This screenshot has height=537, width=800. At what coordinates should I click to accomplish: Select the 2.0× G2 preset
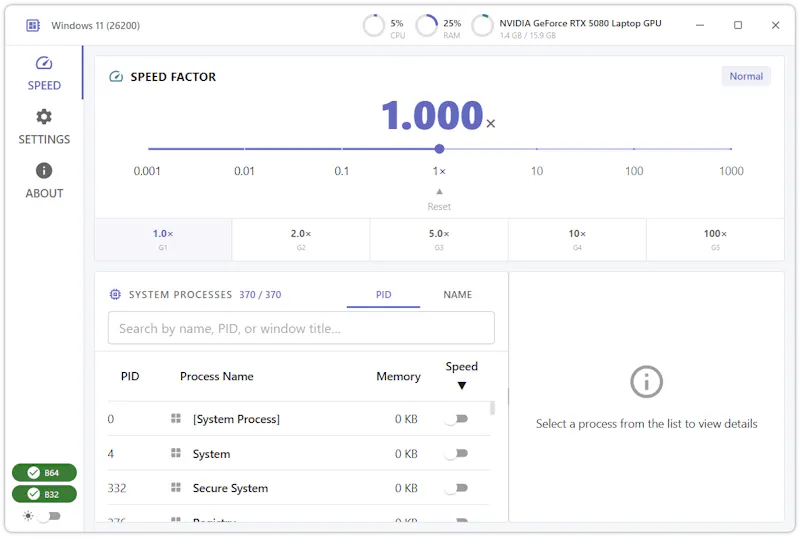pos(301,240)
